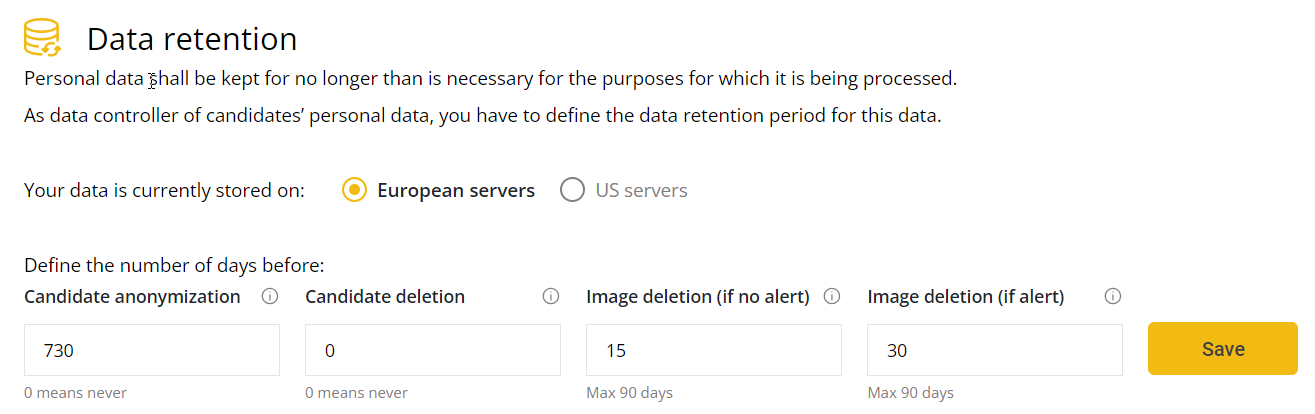Click the Data retention database icon
Screen dimensions: 1315x414
click(43, 38)
